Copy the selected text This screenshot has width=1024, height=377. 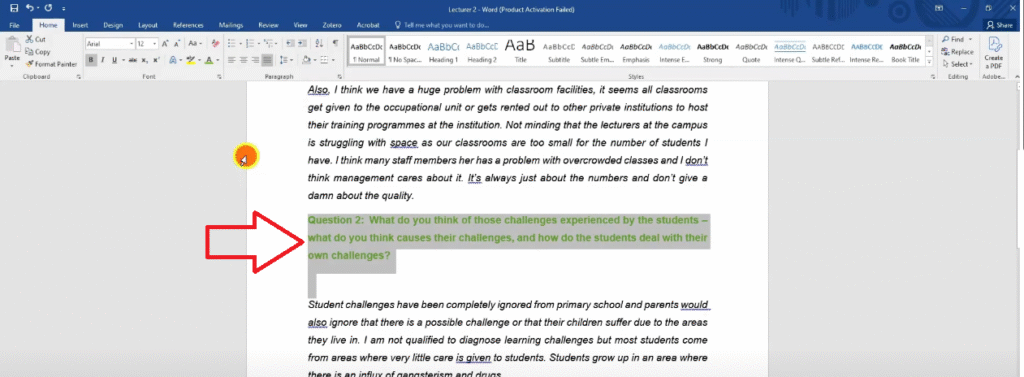tap(37, 52)
